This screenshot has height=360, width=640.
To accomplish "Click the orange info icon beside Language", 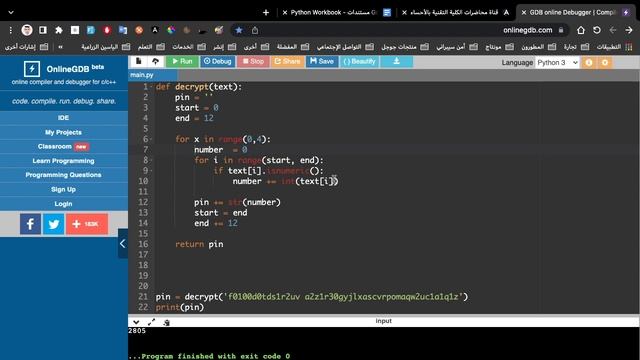I will [589, 62].
